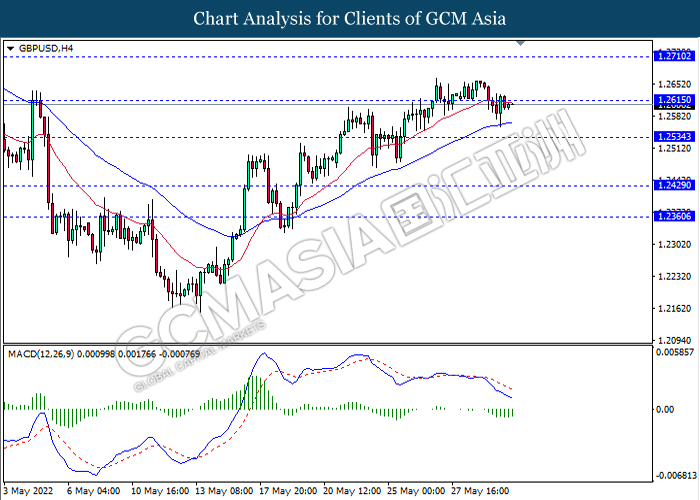Select the 1.26150 price level label
The width and height of the screenshot is (700, 500).
[x=674, y=100]
